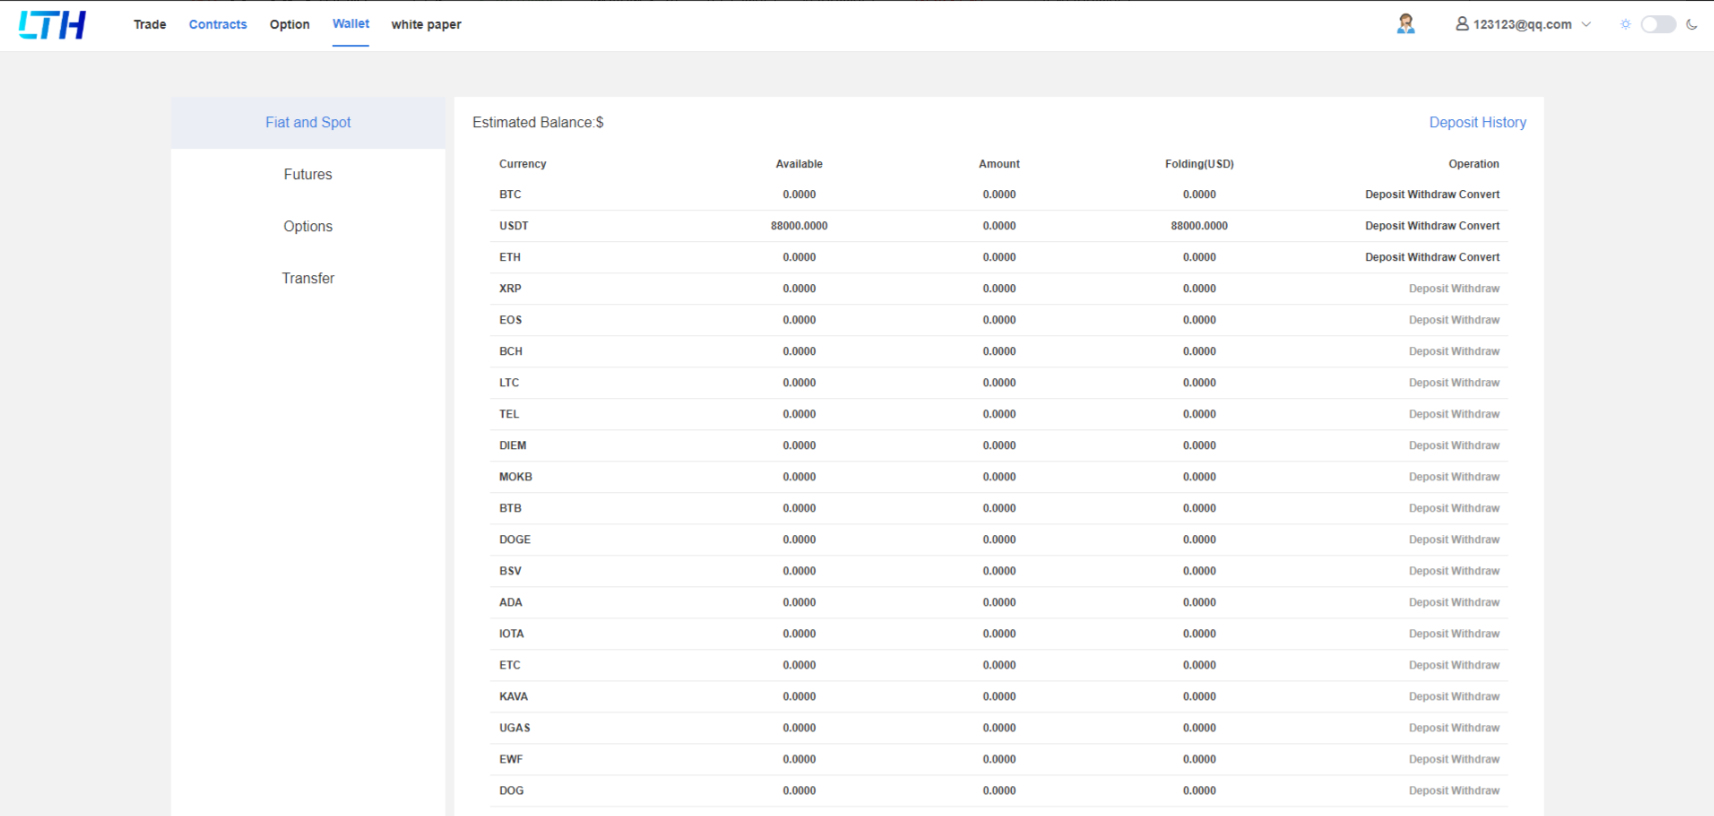Expand the account dropdown arrow
The image size is (1714, 816).
1586,24
